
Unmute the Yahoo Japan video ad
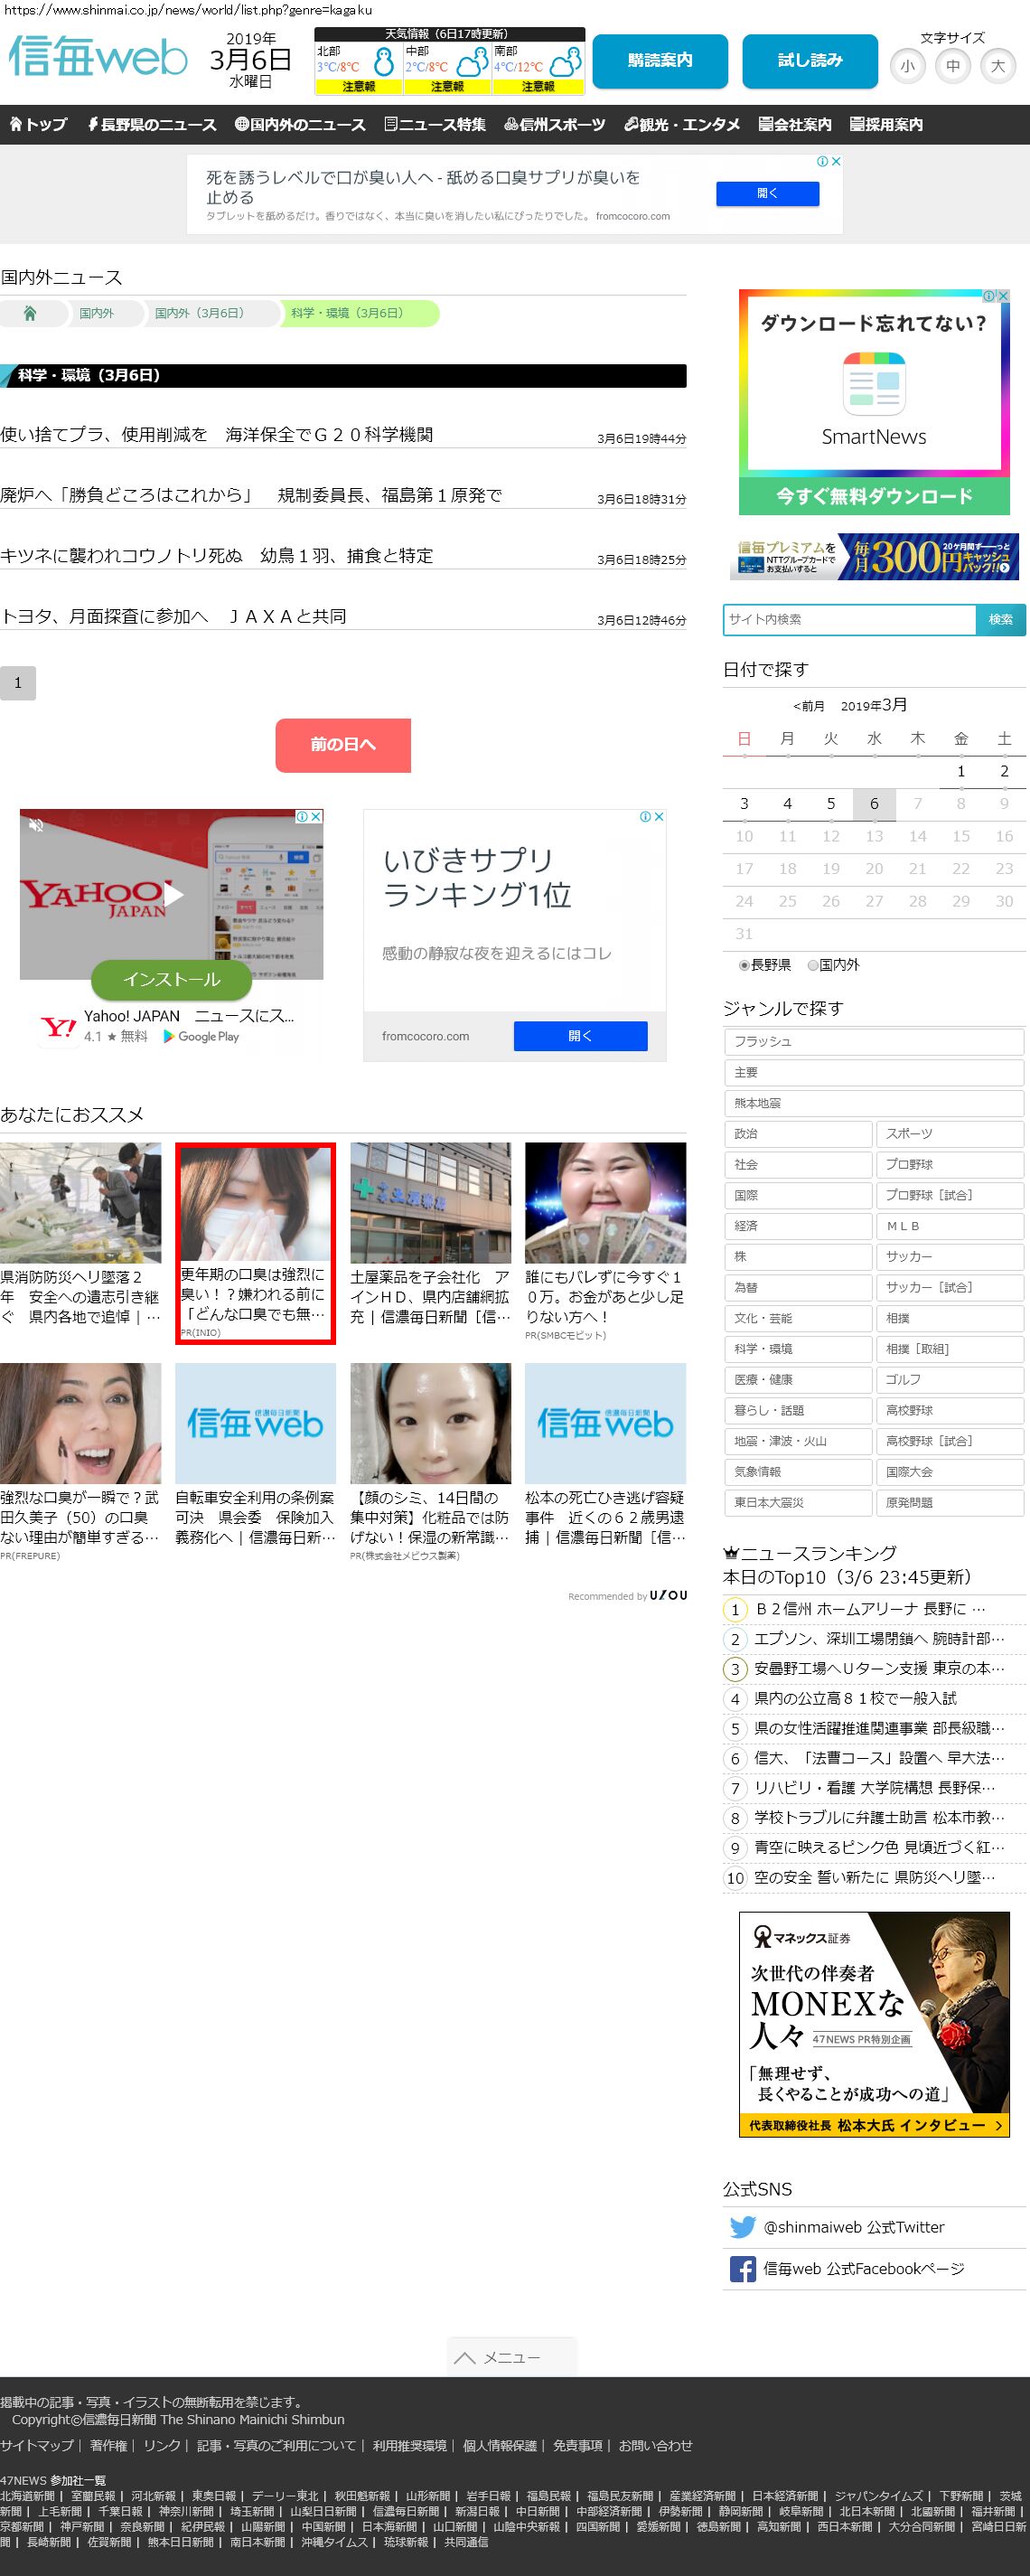pyautogui.click(x=36, y=825)
